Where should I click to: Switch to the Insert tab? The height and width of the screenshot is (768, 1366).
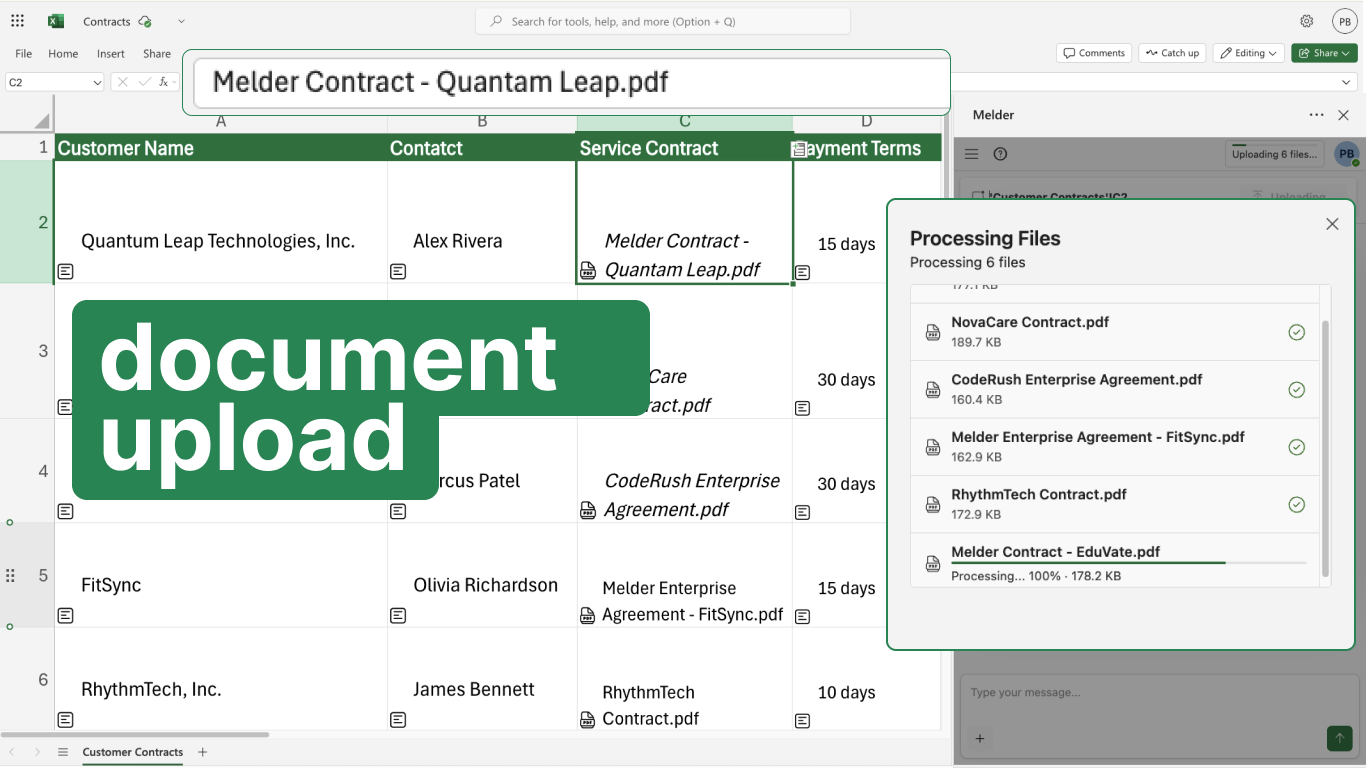pyautogui.click(x=111, y=53)
